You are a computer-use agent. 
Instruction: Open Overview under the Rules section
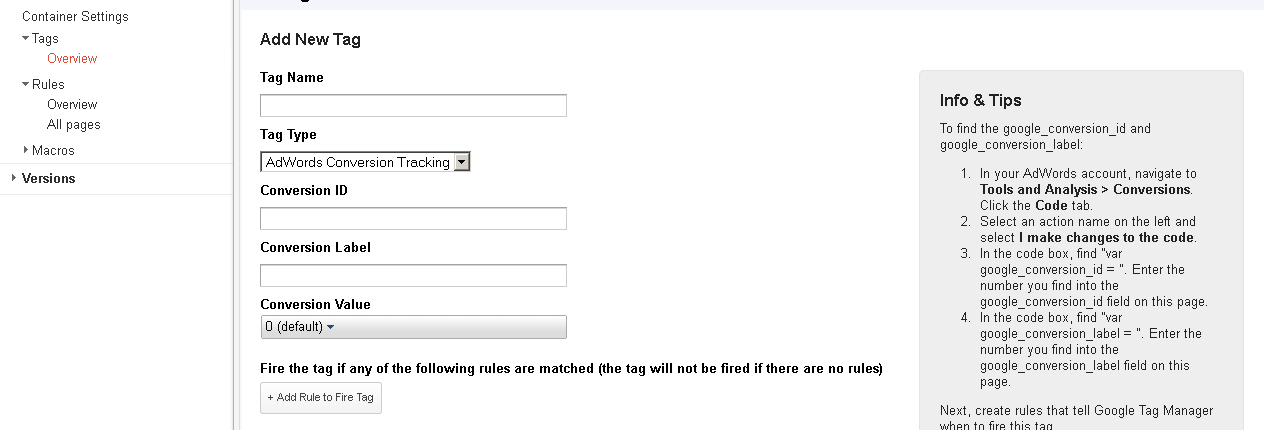coord(72,104)
